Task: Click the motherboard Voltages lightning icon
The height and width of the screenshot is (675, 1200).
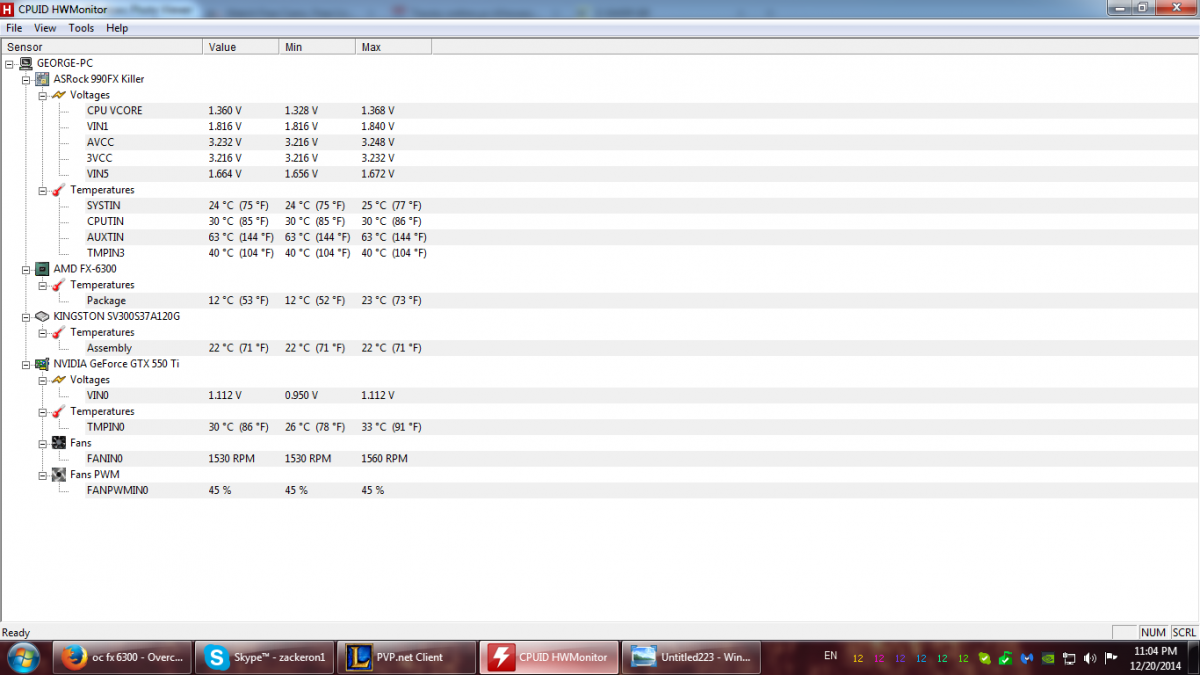Action: click(59, 95)
